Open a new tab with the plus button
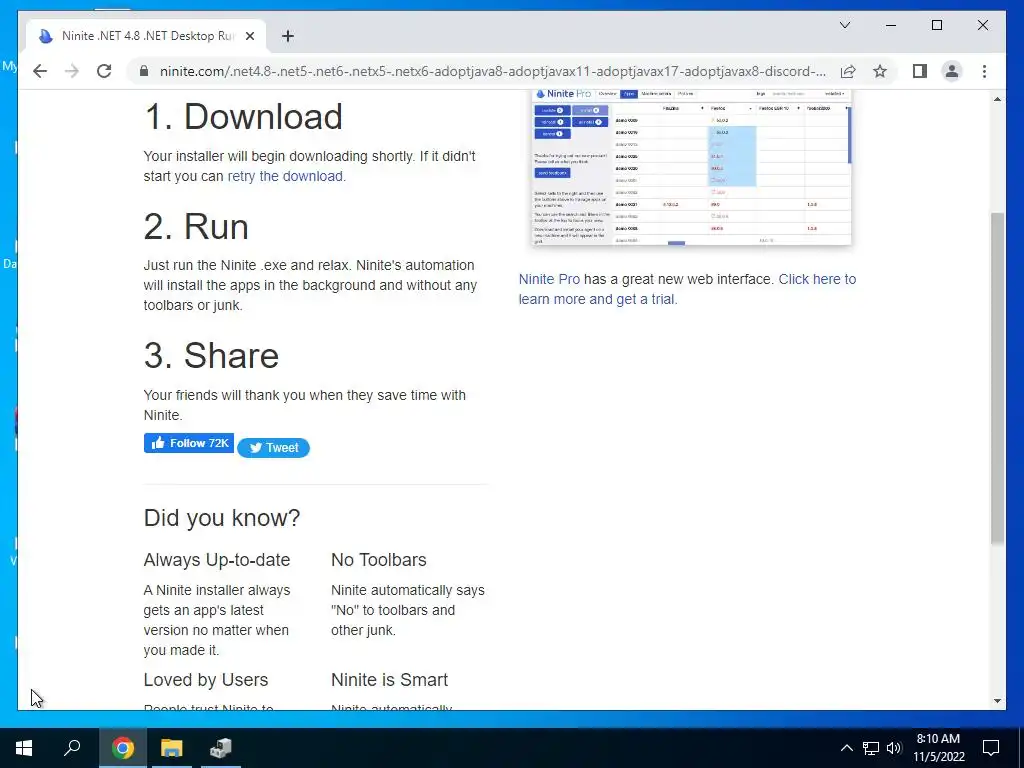The width and height of the screenshot is (1024, 768). (288, 36)
